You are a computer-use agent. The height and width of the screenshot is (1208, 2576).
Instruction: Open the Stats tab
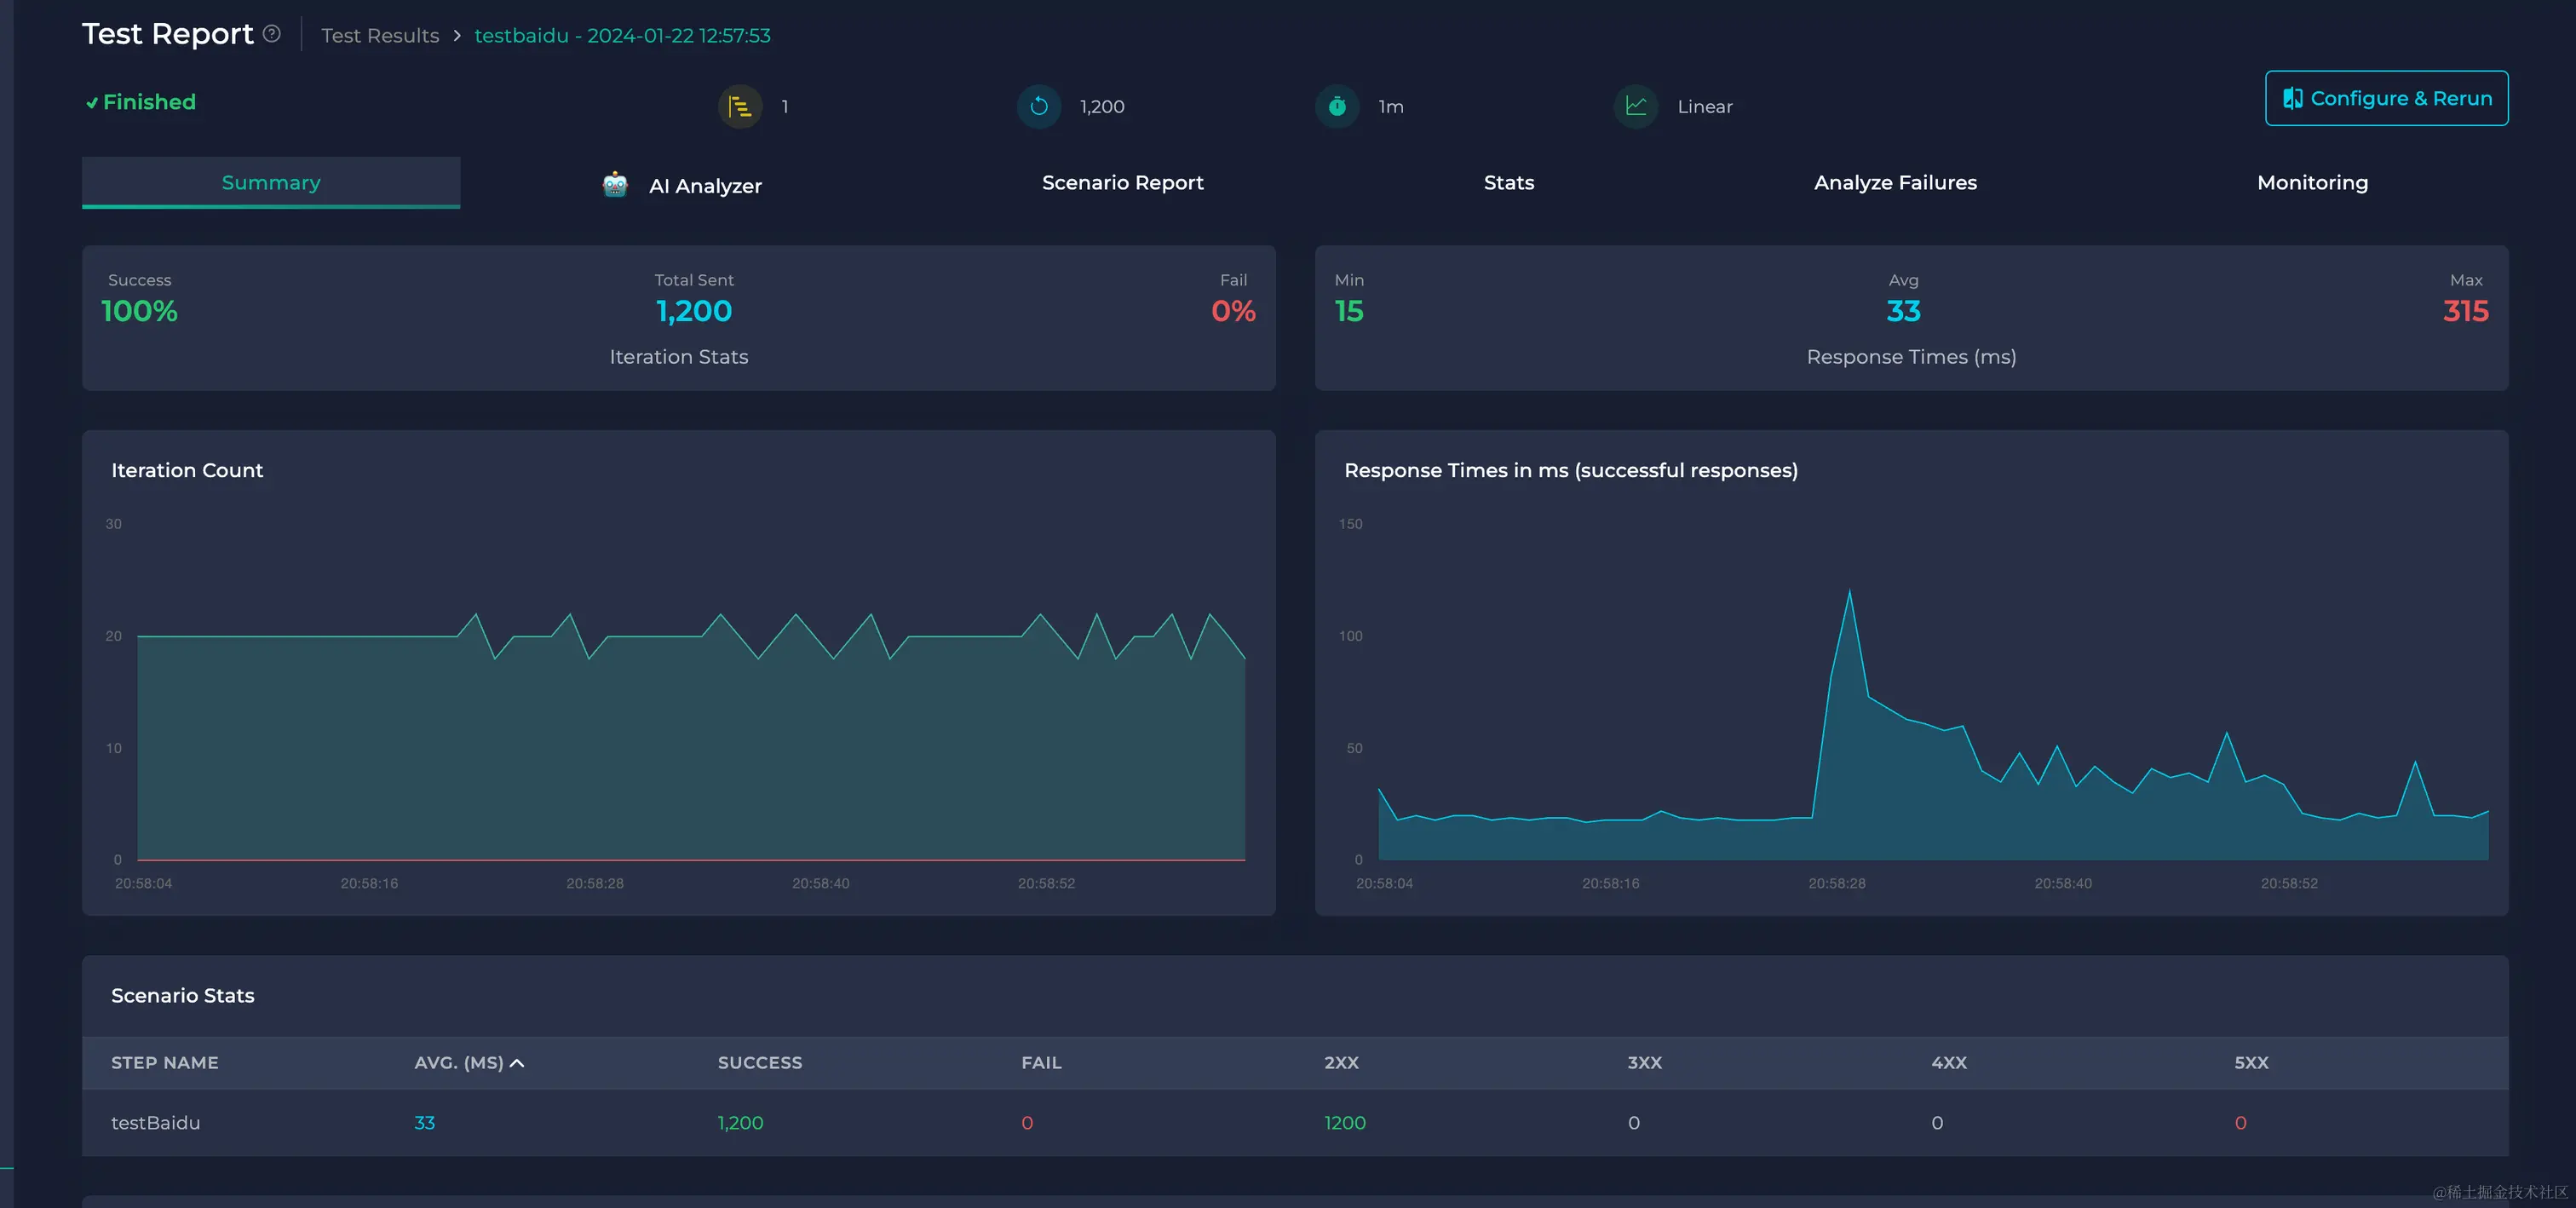tap(1508, 183)
